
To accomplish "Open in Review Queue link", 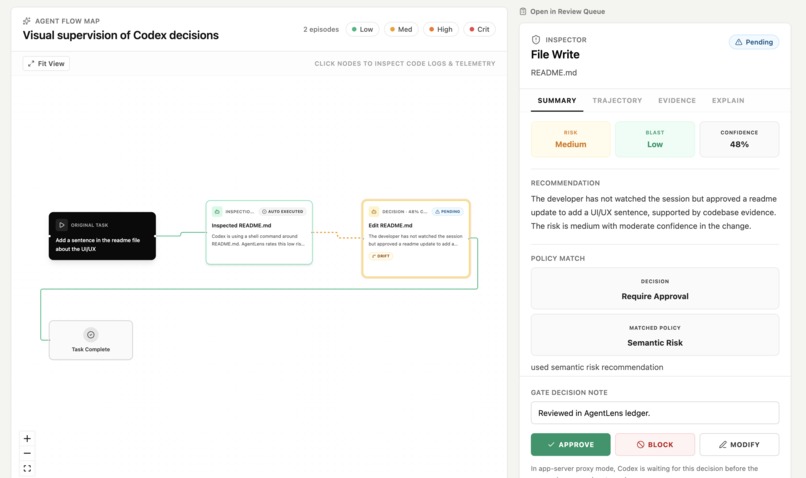I will pyautogui.click(x=567, y=11).
